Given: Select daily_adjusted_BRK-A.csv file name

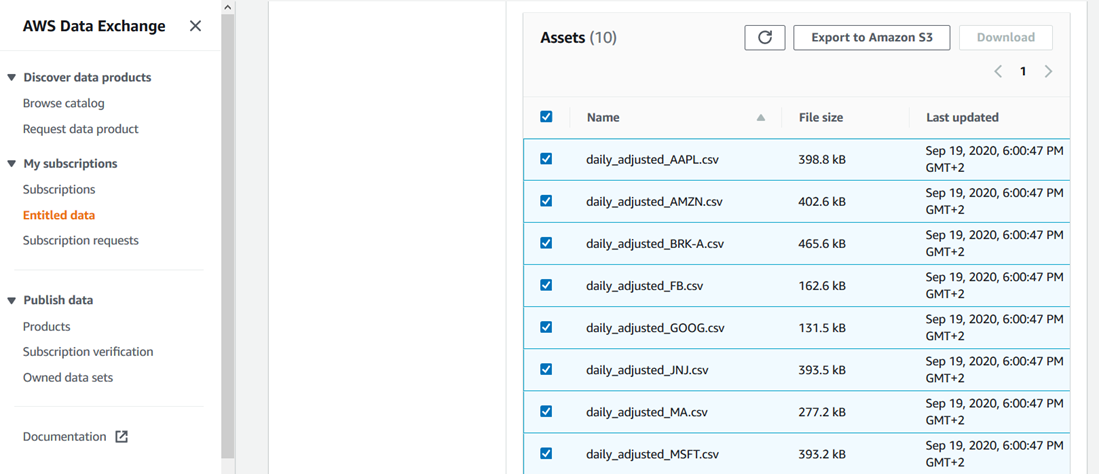Looking at the screenshot, I should (655, 243).
